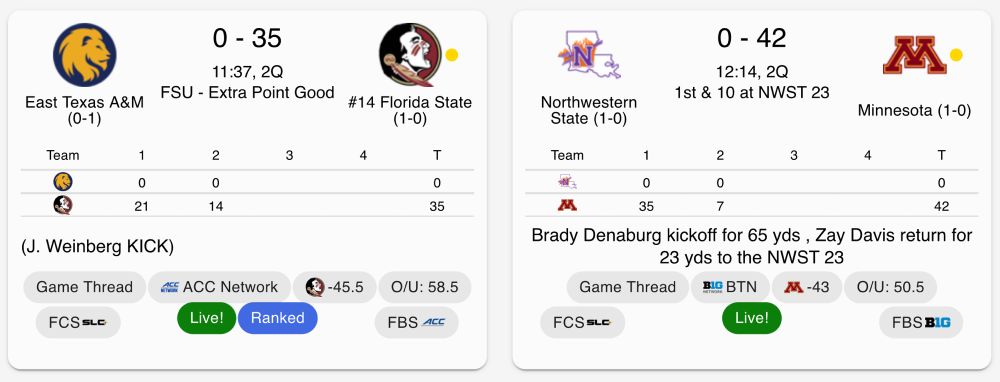Click the Live! badge on FSU card
1000x382 pixels.
[206, 318]
